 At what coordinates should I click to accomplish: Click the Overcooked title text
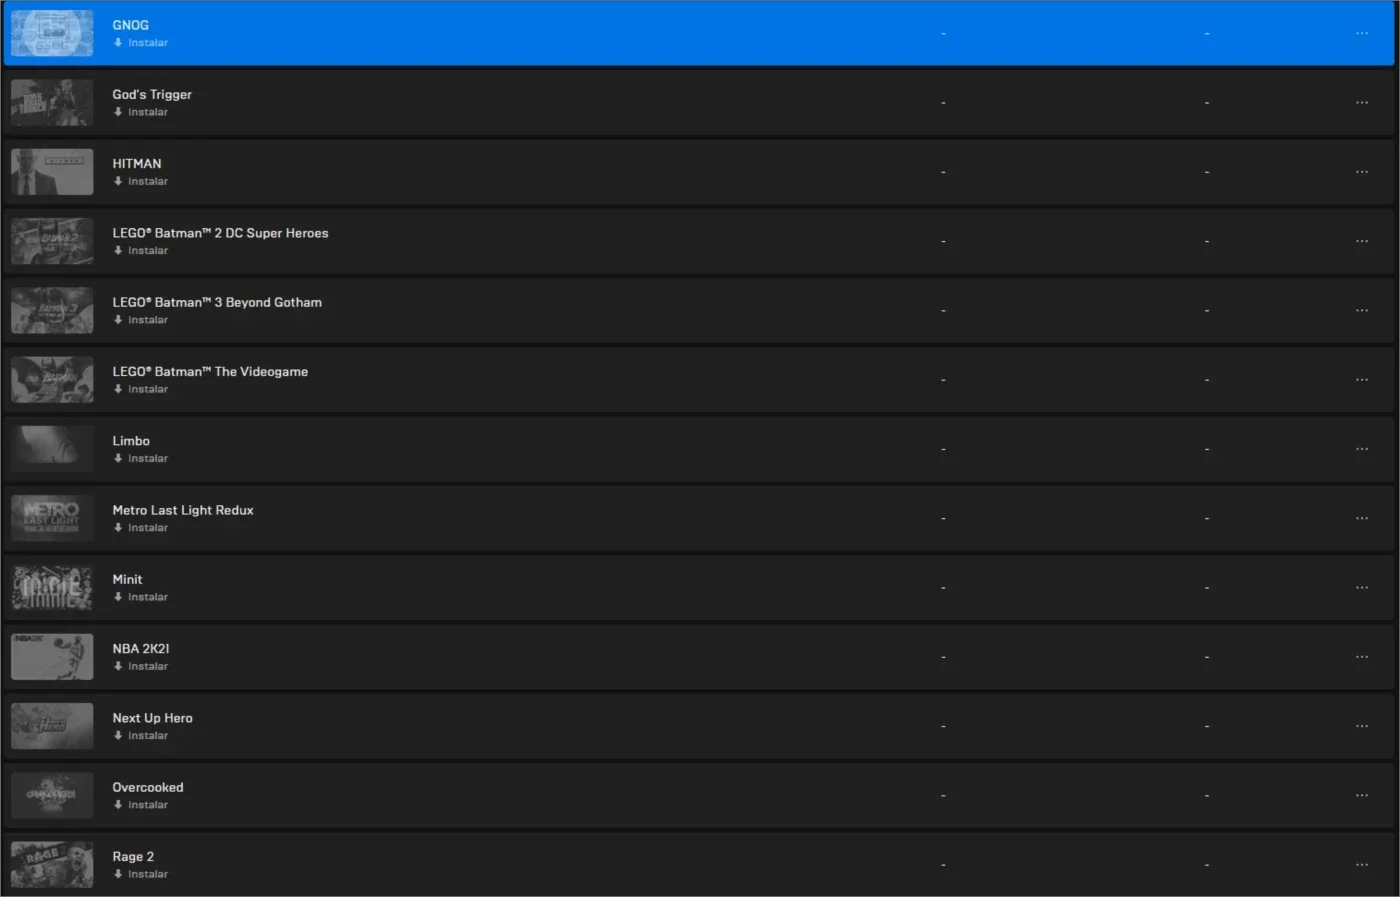click(148, 787)
